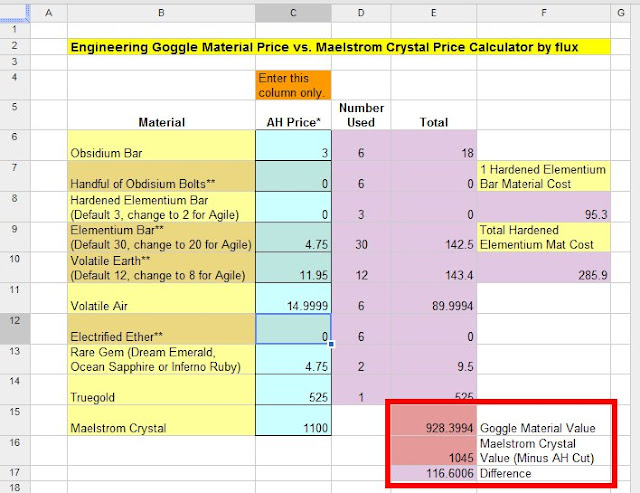Screen dimensions: 640x493
Task: Select column F header
Action: coord(543,13)
